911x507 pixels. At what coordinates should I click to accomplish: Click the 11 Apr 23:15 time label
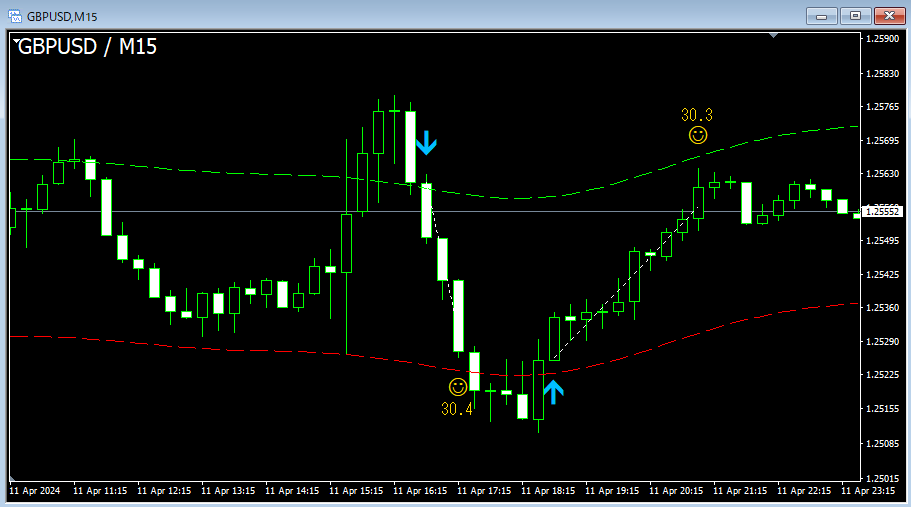tap(868, 491)
